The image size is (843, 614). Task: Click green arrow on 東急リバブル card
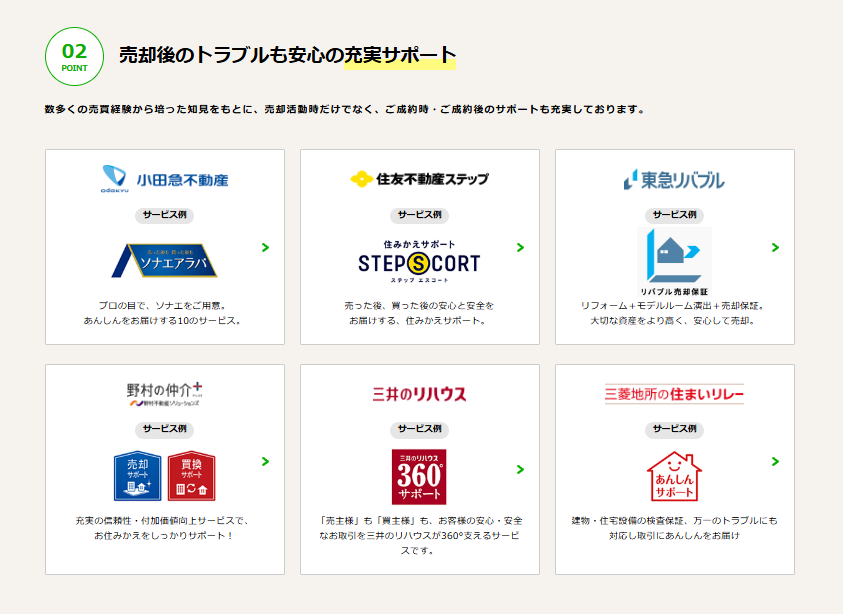point(775,247)
